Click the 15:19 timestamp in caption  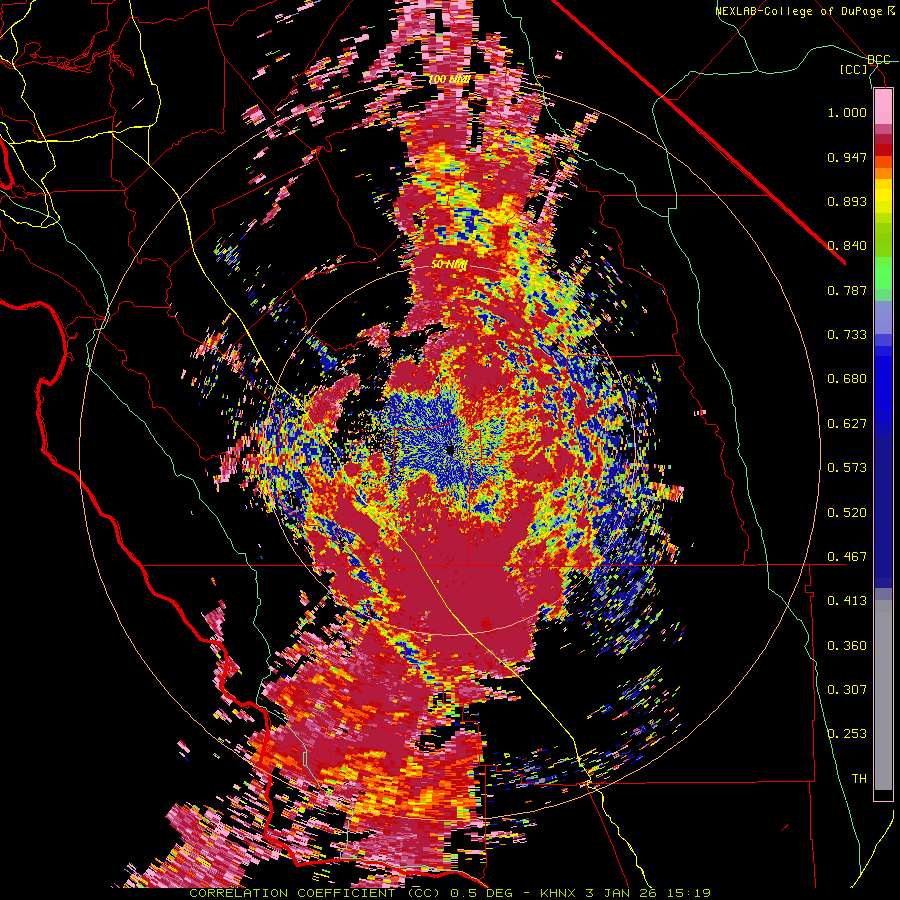point(691,893)
